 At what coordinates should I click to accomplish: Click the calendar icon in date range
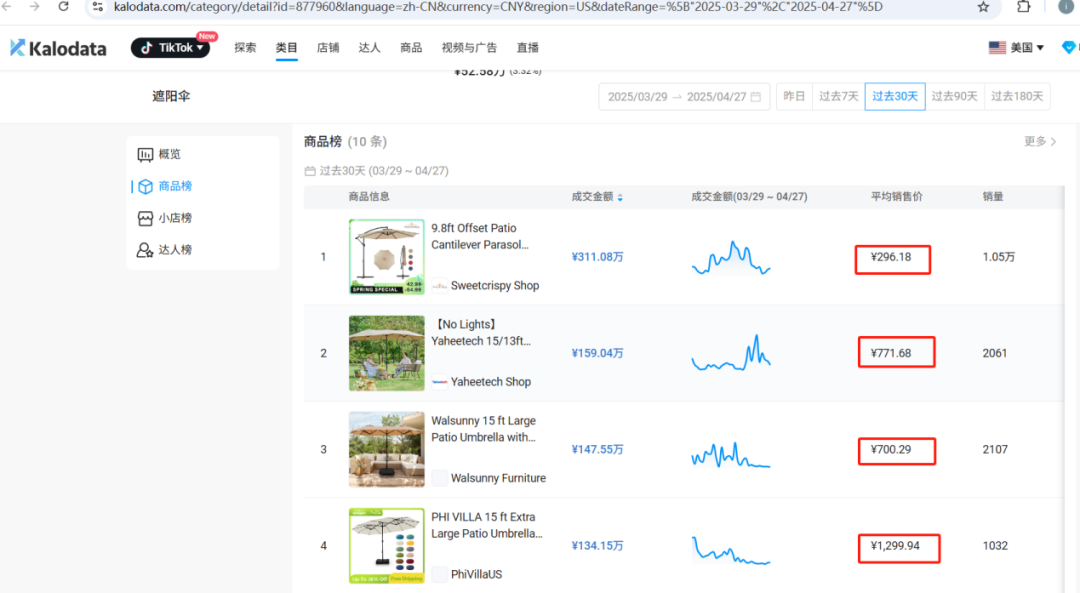[x=756, y=96]
